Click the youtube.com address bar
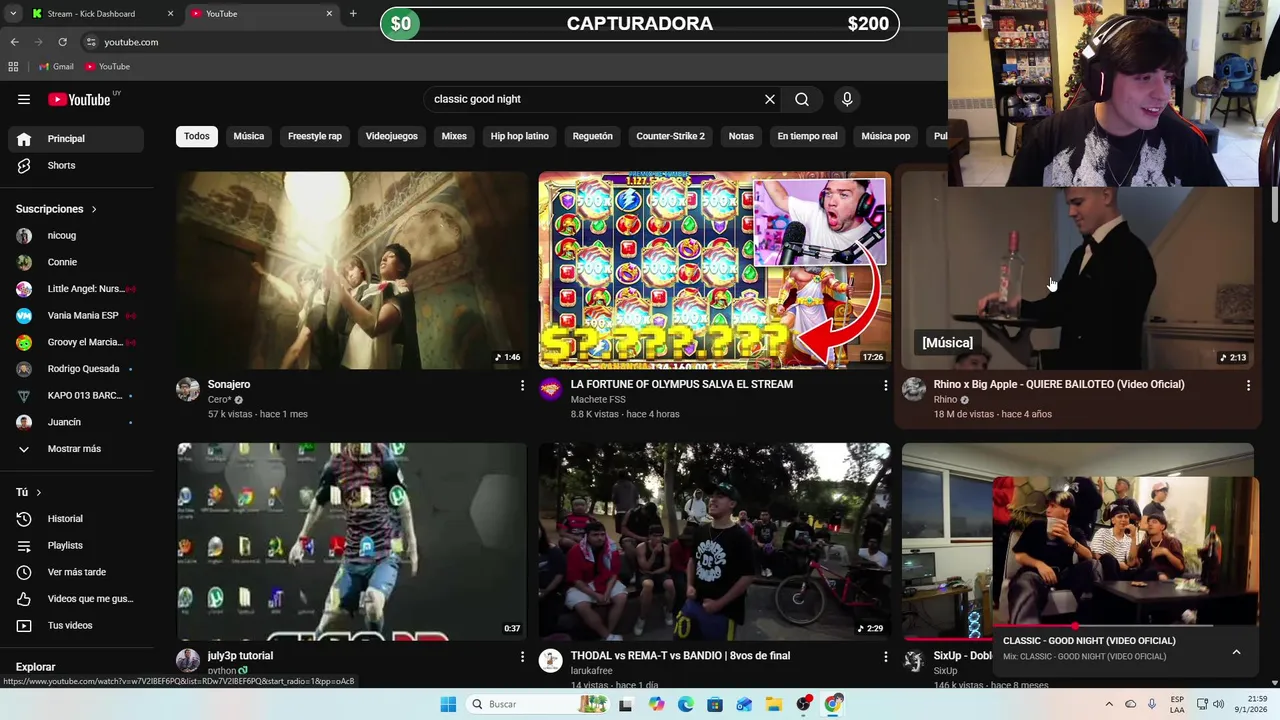Viewport: 1280px width, 720px height. pos(131,42)
